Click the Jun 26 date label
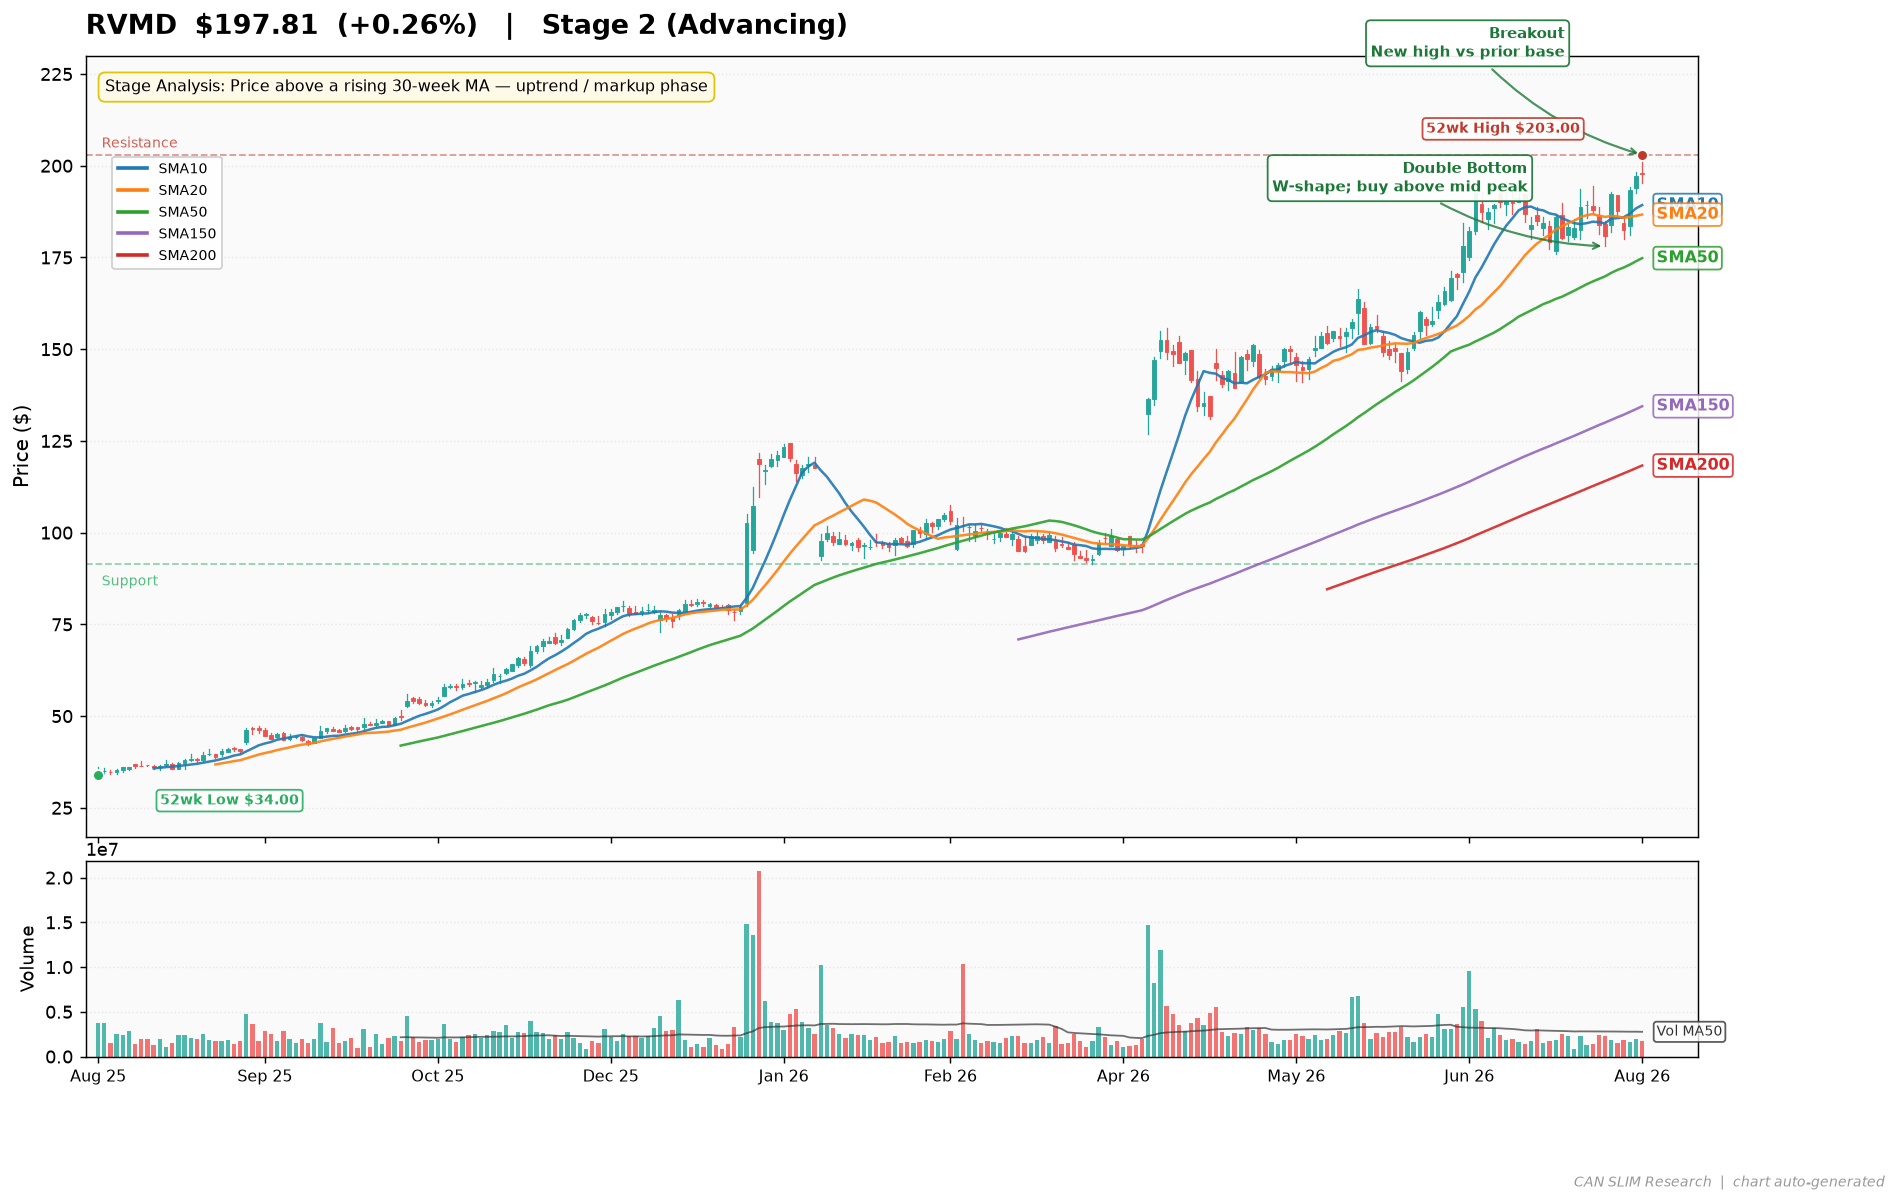This screenshot has height=1203, width=1897. (x=1469, y=1077)
